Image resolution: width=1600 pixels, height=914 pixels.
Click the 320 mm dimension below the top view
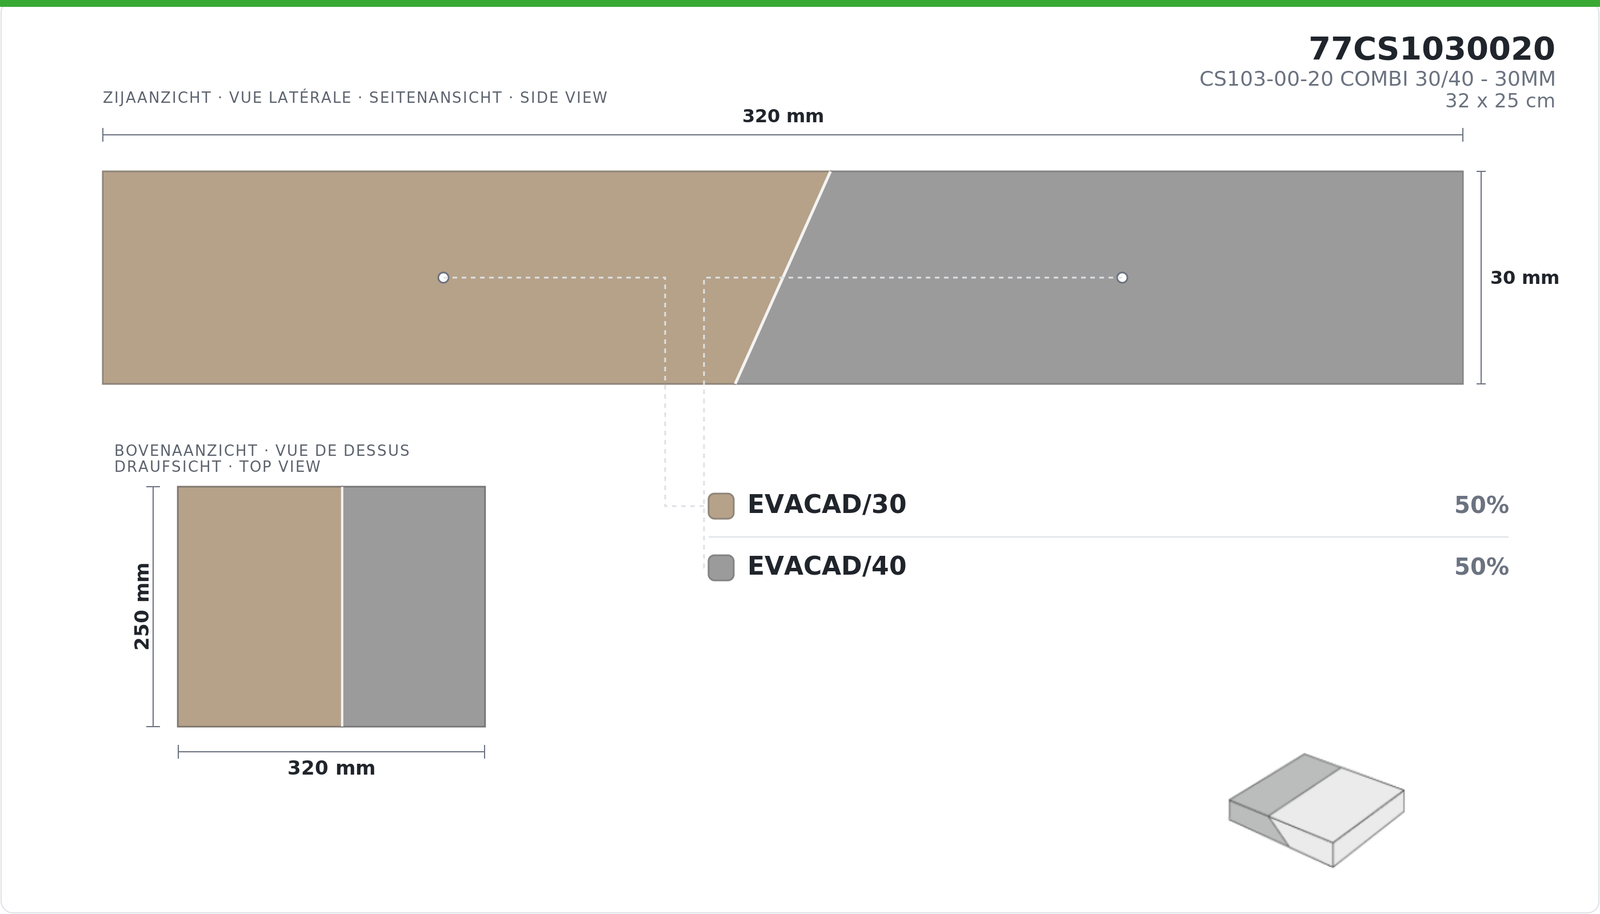coord(331,768)
